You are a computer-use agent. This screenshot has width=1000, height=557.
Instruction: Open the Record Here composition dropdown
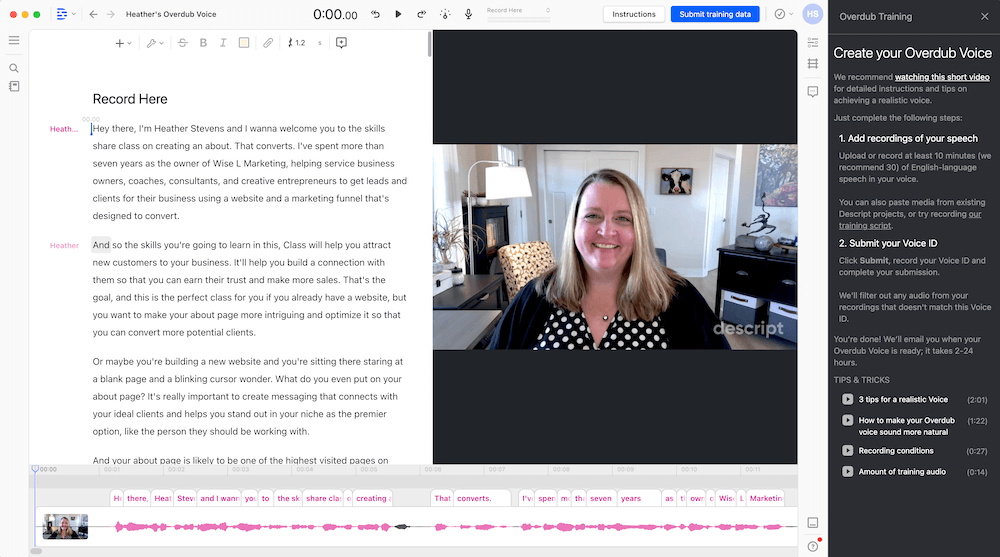[x=518, y=11]
